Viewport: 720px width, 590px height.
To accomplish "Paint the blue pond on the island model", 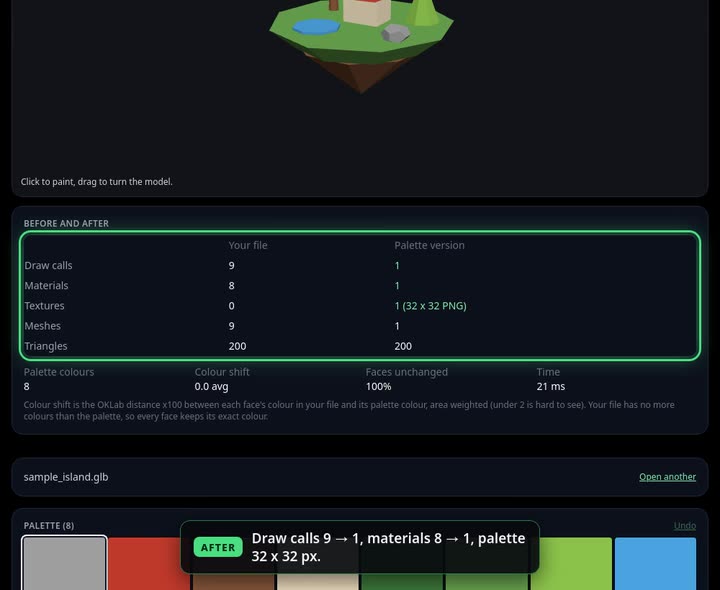I will coord(316,26).
